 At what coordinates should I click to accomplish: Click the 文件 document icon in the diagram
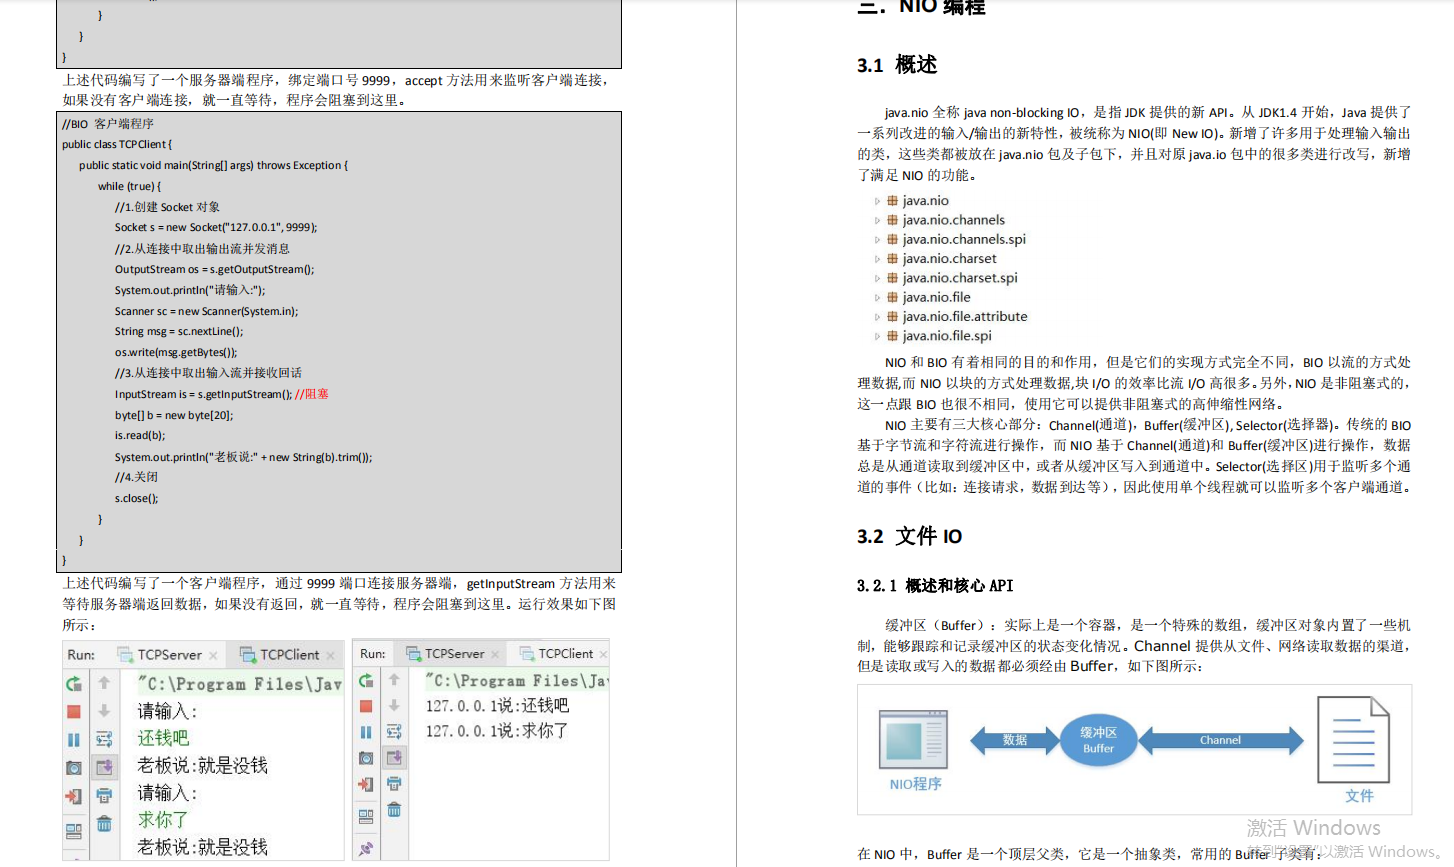pos(1354,740)
